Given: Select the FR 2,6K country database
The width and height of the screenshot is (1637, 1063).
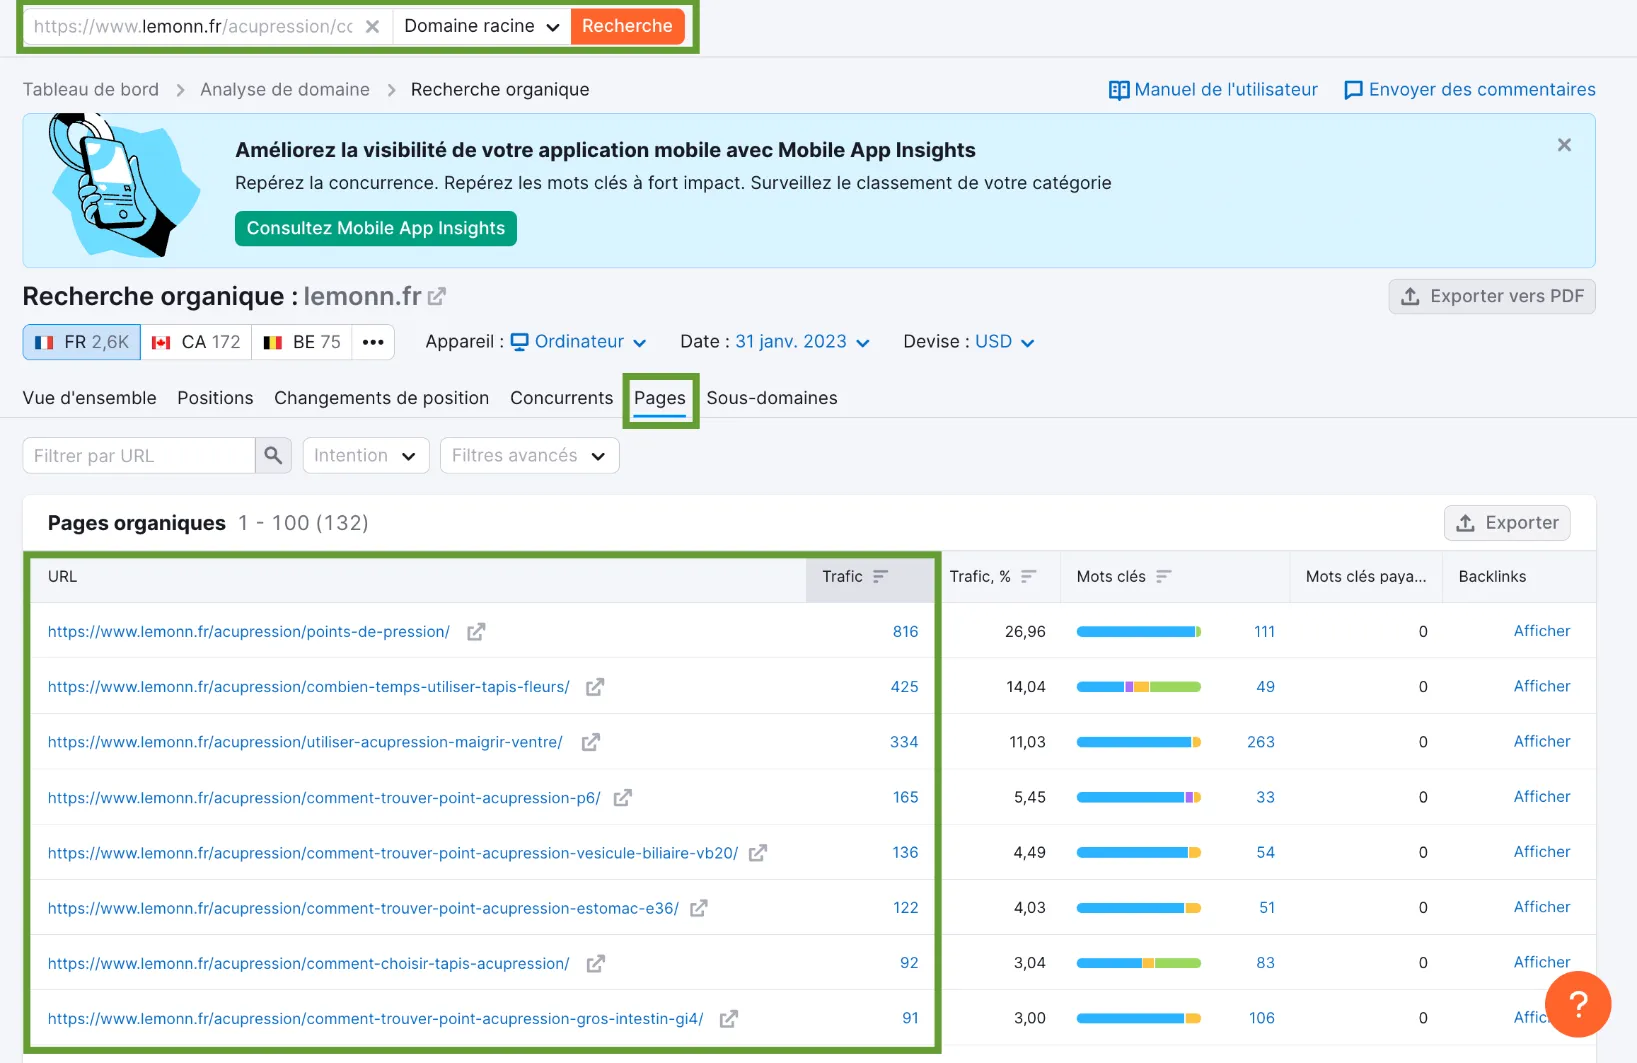Looking at the screenshot, I should tap(82, 342).
